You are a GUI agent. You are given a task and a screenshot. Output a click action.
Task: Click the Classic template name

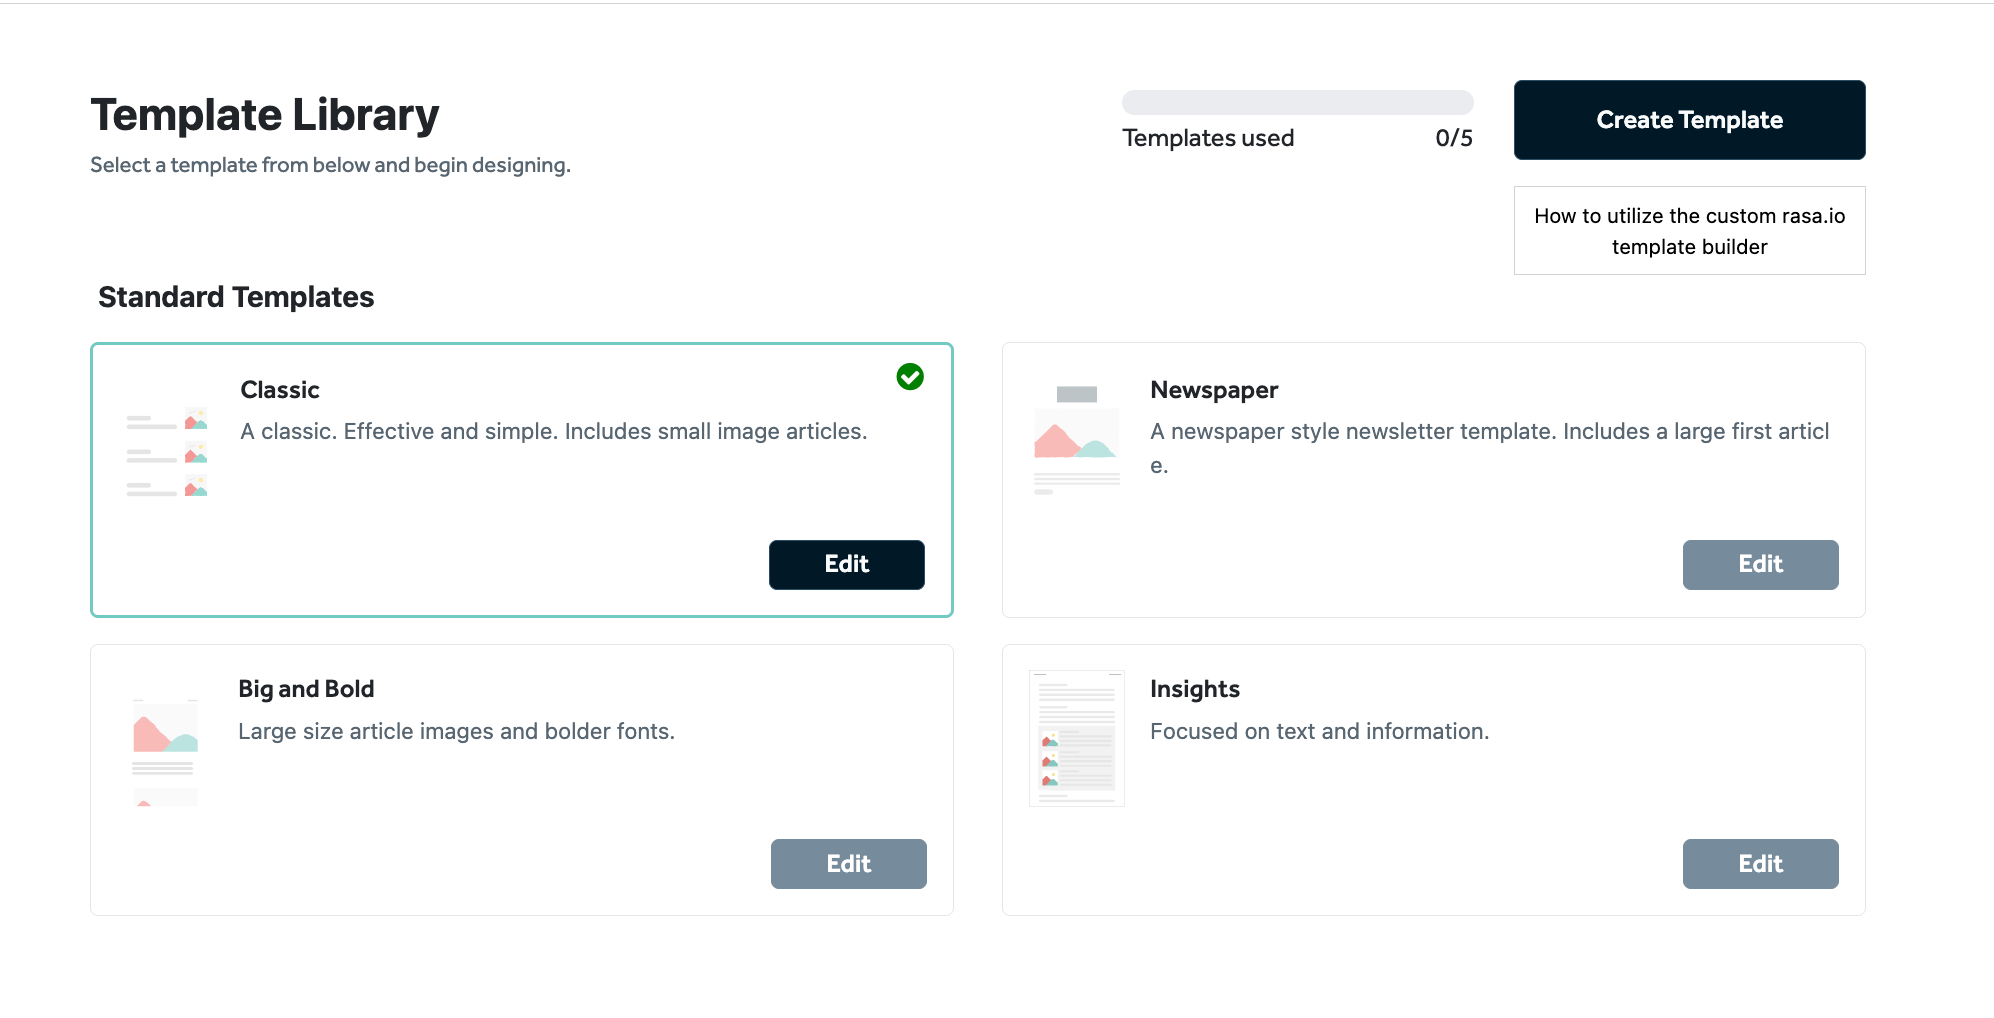tap(280, 390)
